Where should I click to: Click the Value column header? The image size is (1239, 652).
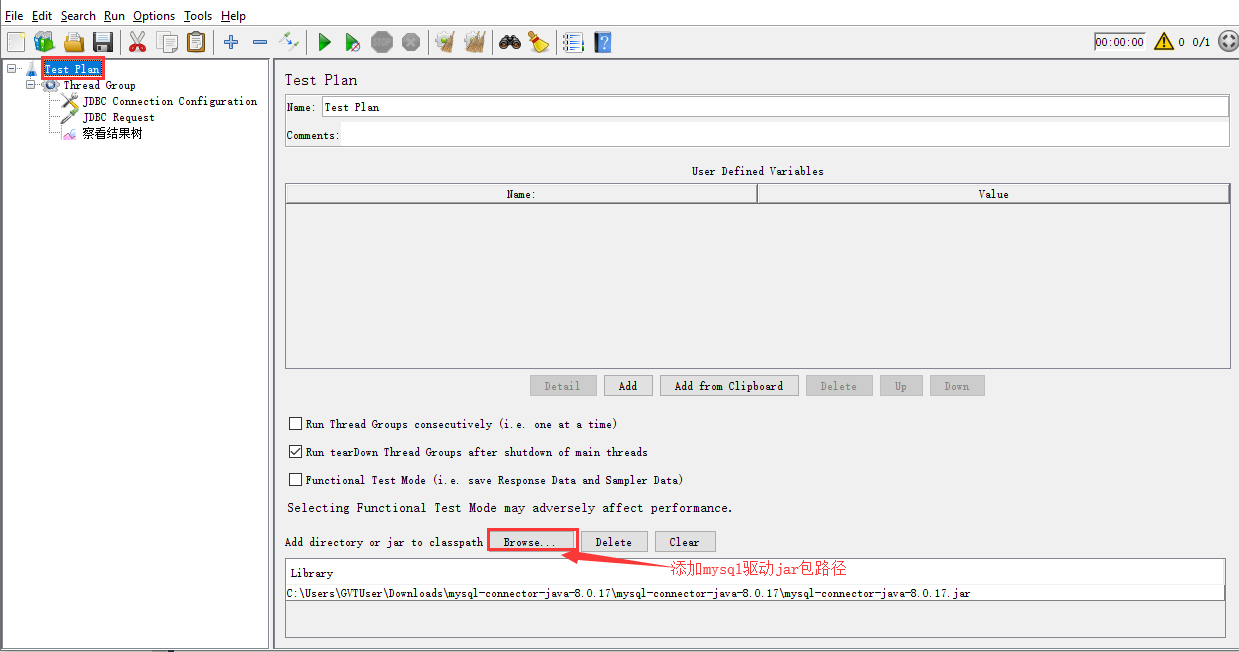[993, 194]
